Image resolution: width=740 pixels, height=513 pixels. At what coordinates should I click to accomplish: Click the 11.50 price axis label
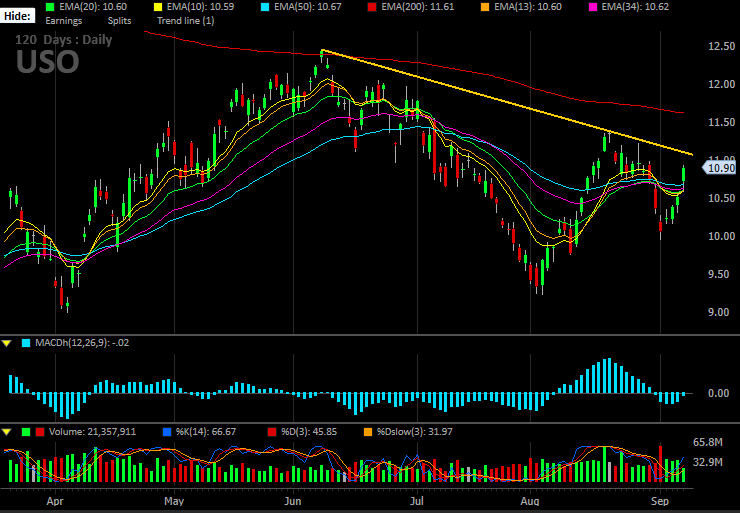722,122
